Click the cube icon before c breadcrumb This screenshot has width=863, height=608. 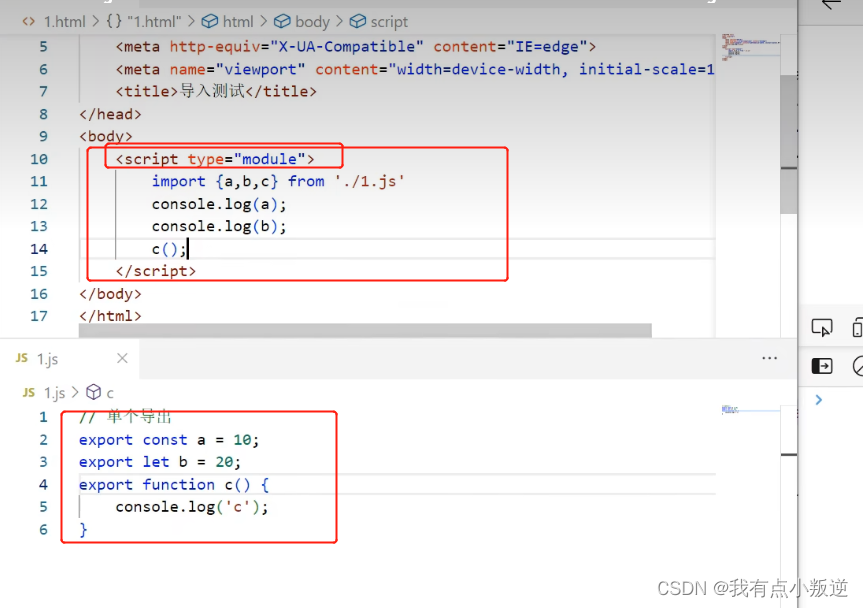[x=94, y=392]
